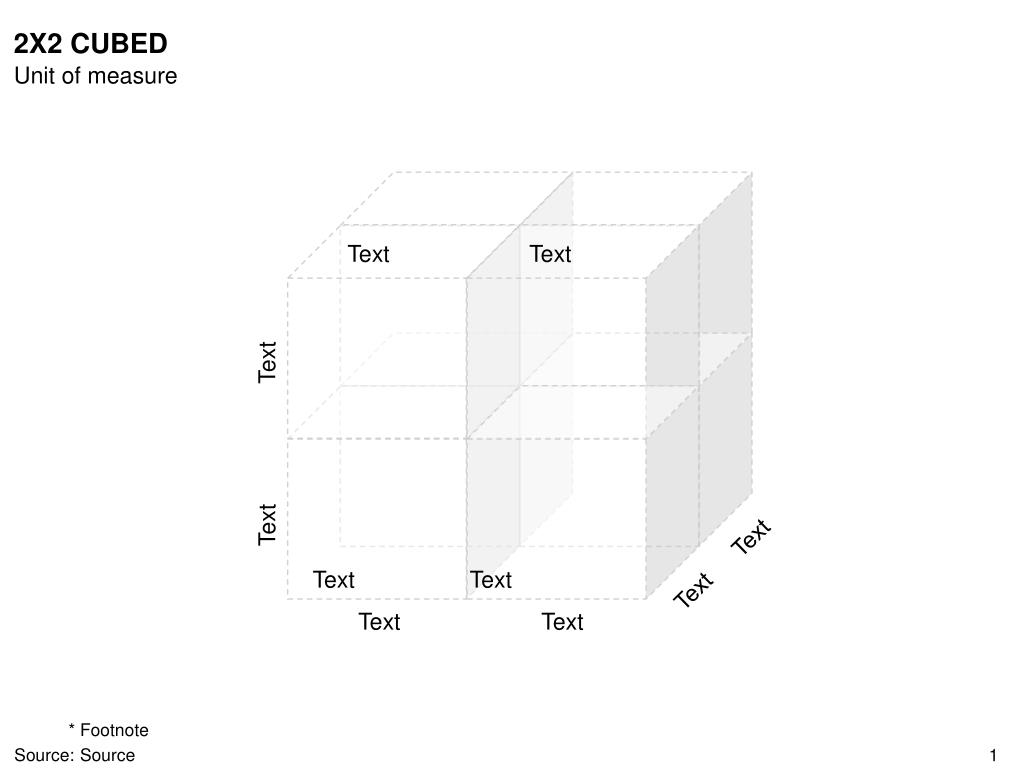
Task: Click the "Text" label at front face bottom center
Action: (x=491, y=580)
